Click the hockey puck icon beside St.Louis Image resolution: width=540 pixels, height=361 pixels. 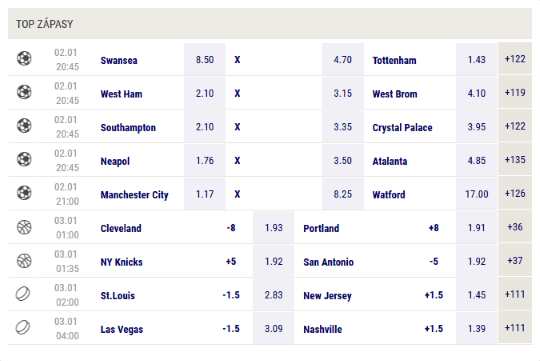point(23,294)
